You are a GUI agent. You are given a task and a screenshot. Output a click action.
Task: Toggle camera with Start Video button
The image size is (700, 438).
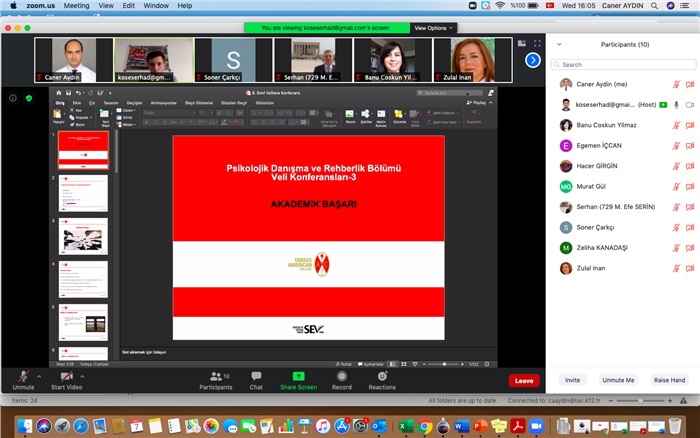coord(67,380)
